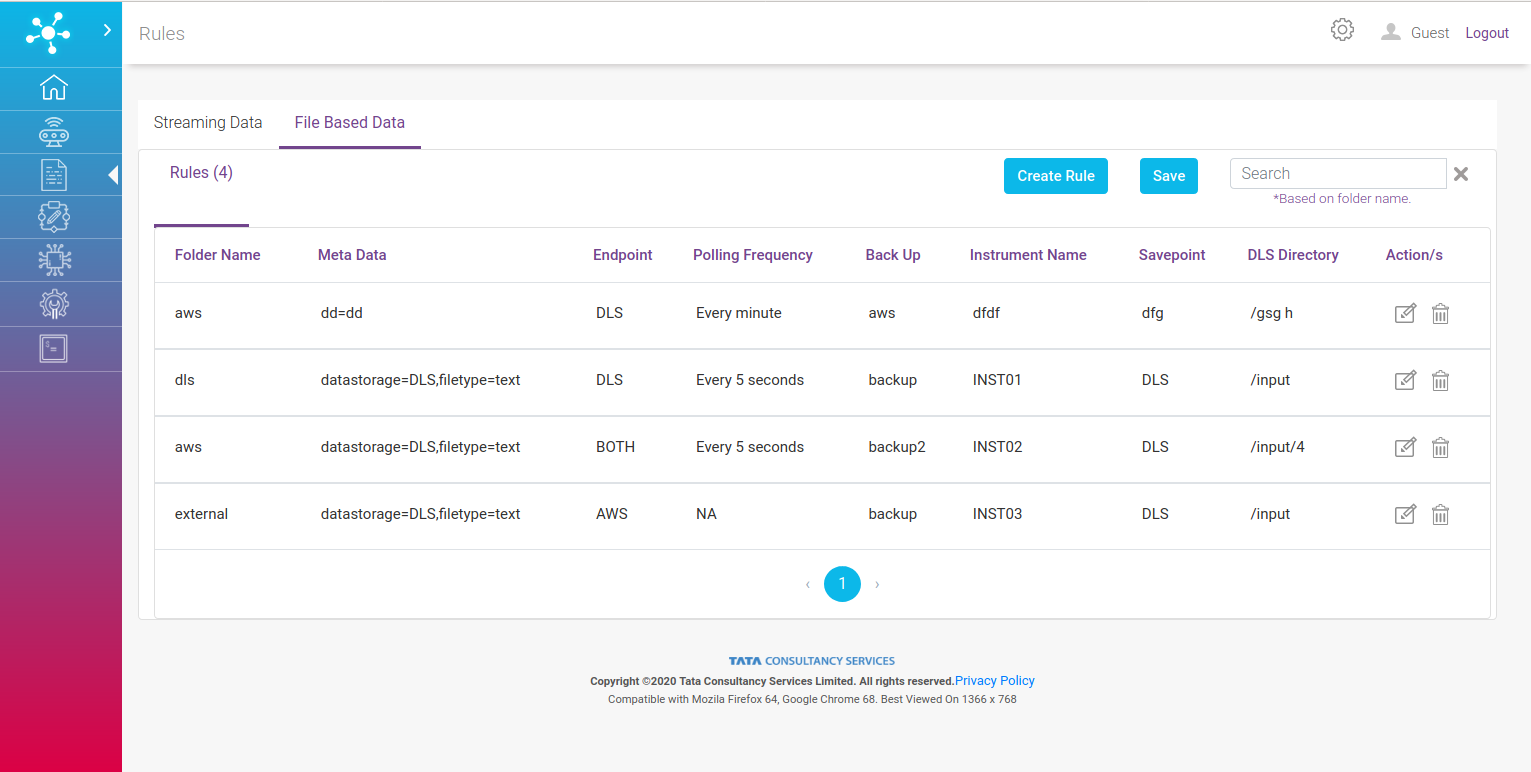Click the AWS endpoint cell
The height and width of the screenshot is (772, 1531).
point(612,514)
